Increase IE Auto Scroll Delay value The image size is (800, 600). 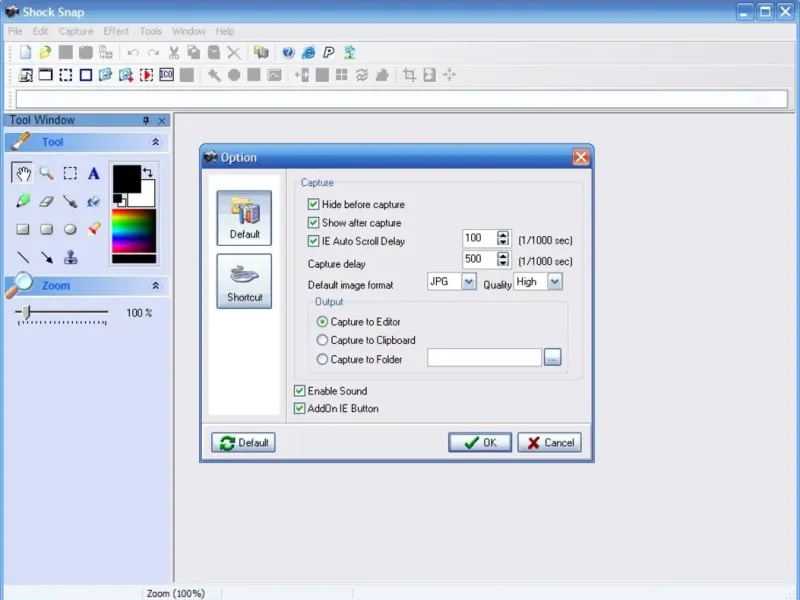coord(503,235)
